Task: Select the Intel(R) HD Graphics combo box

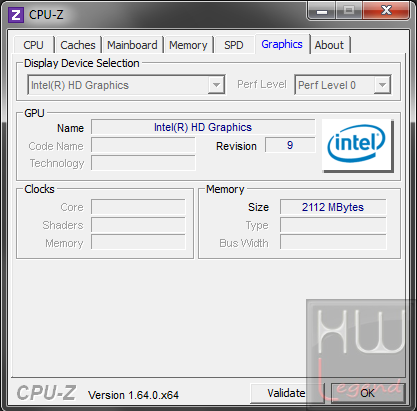Action: [126, 85]
